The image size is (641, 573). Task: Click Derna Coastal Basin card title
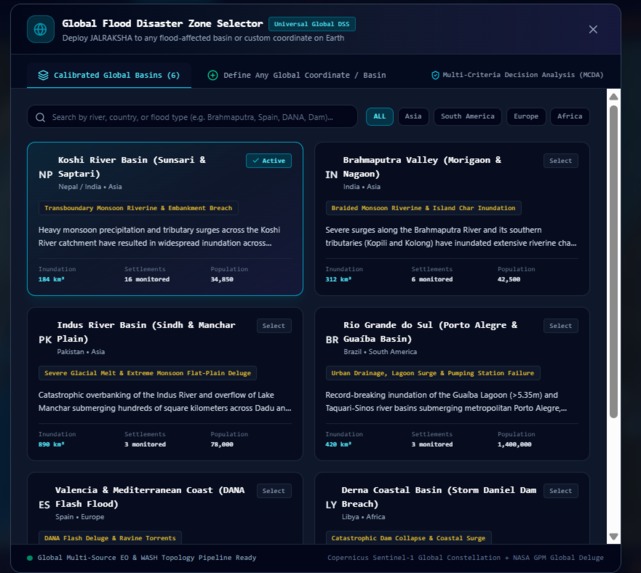coord(439,497)
